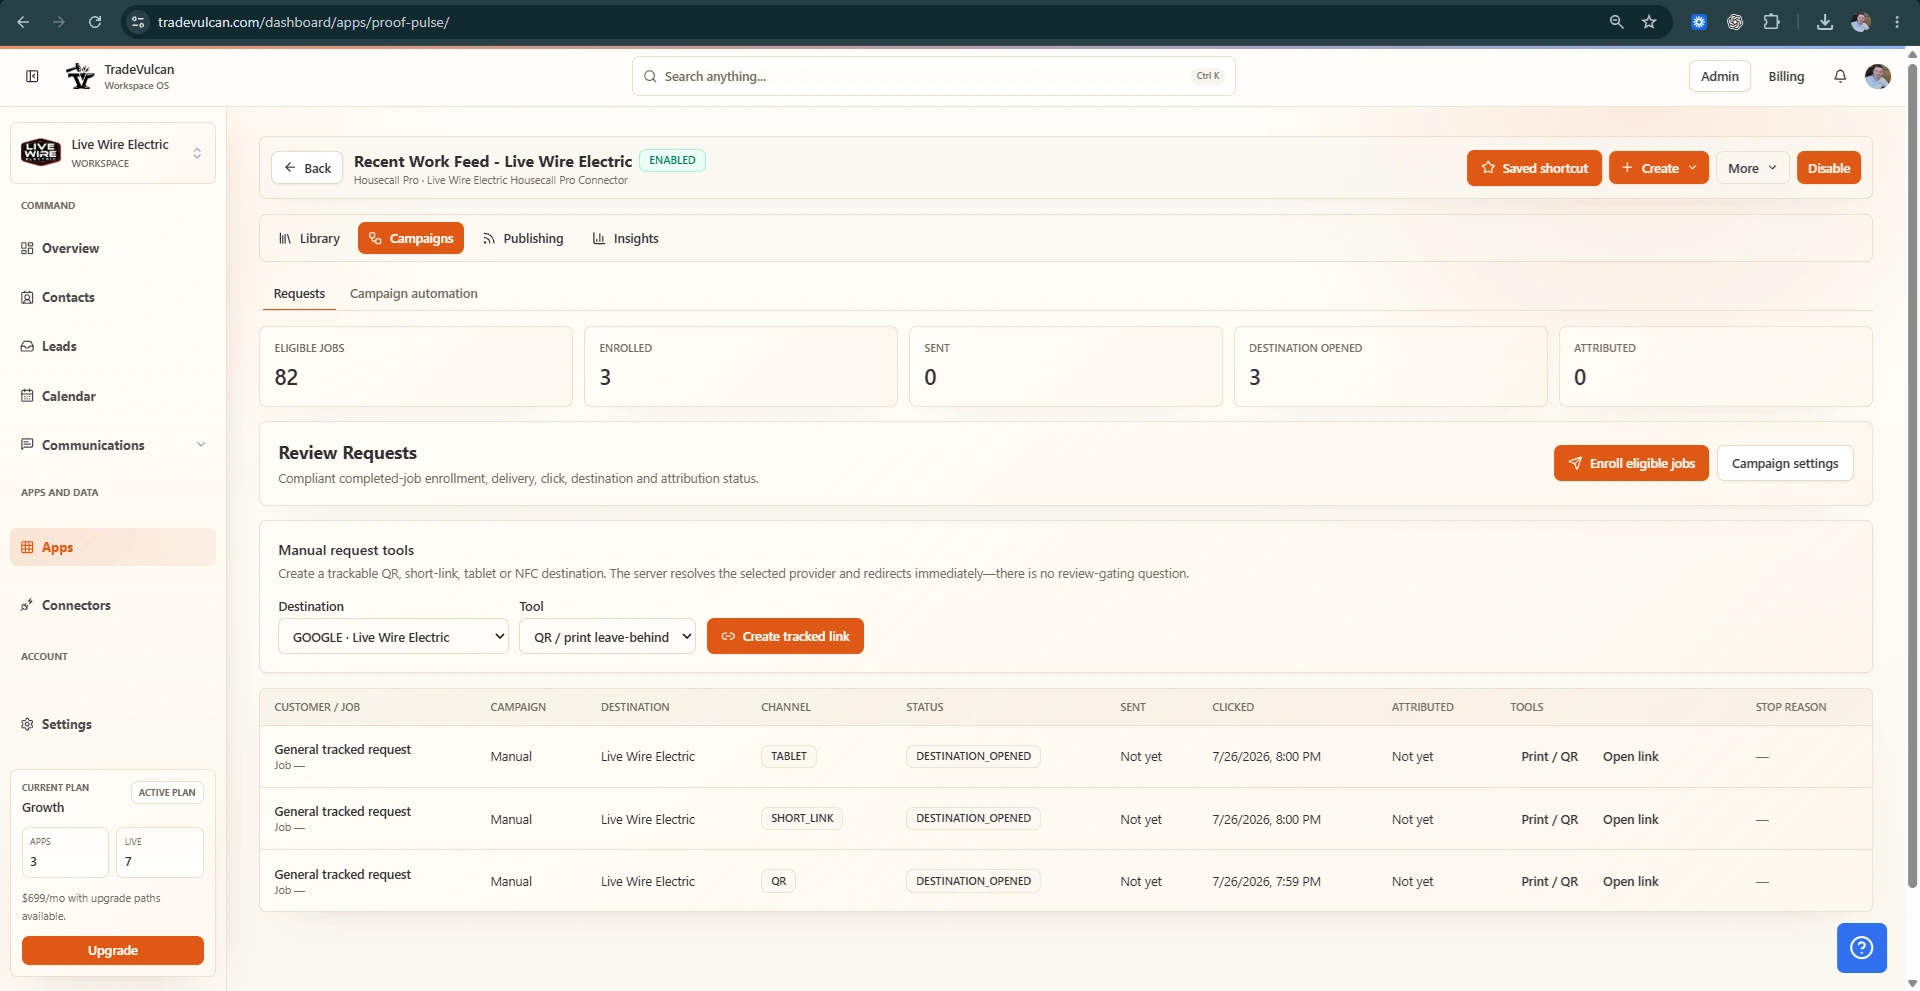Click the browser address bar URL
Viewport: 1920px width, 991px height.
tap(303, 22)
